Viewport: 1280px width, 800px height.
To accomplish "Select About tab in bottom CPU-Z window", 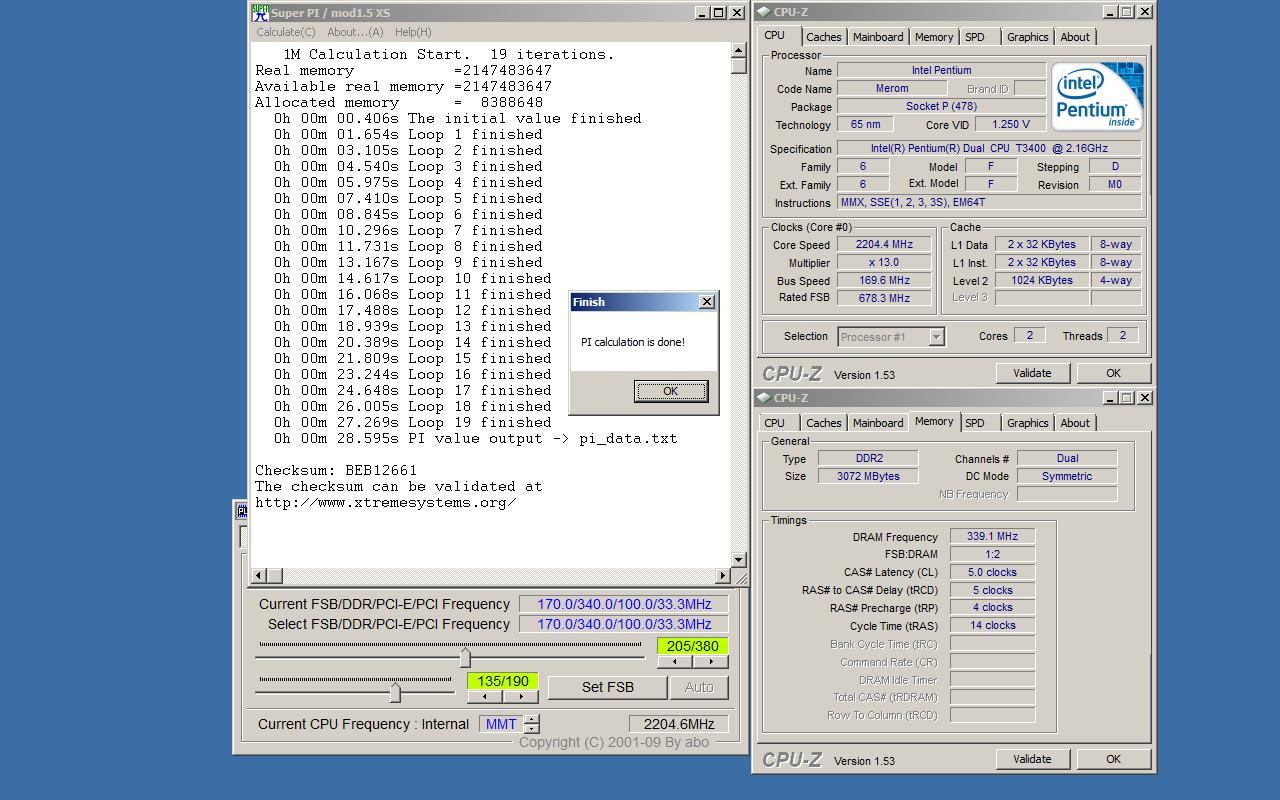I will (x=1075, y=423).
